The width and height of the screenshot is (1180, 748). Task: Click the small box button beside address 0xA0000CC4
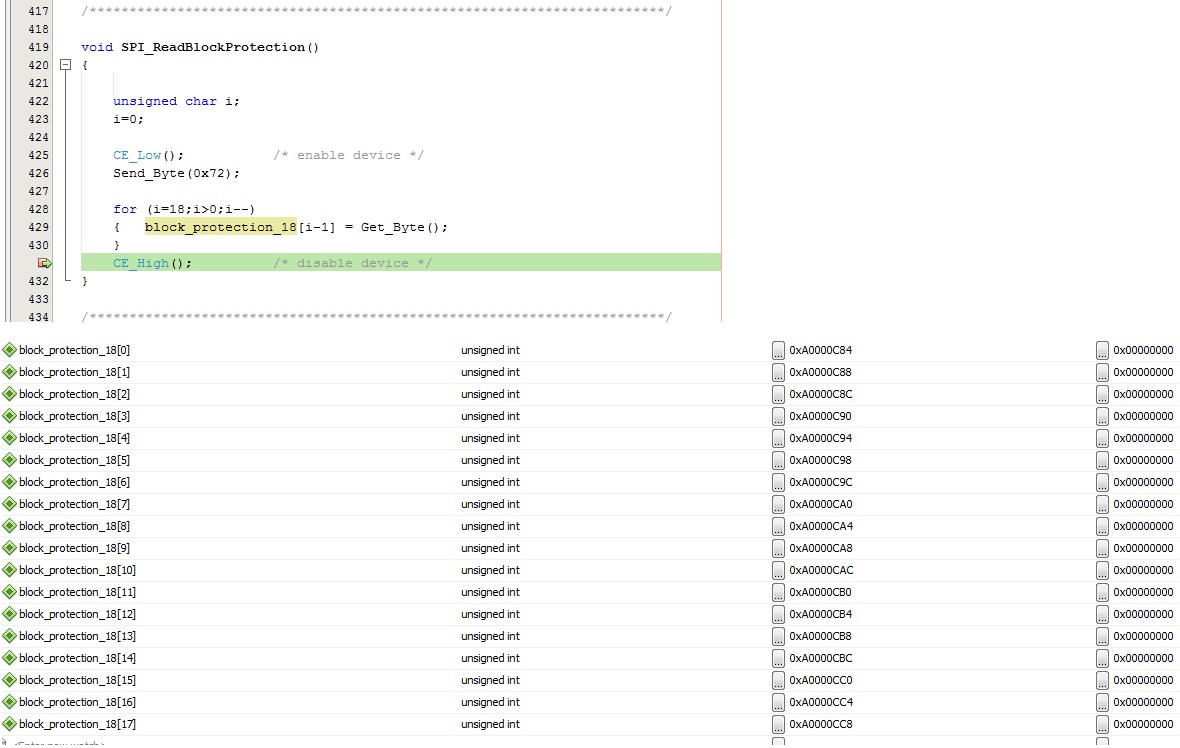[778, 702]
